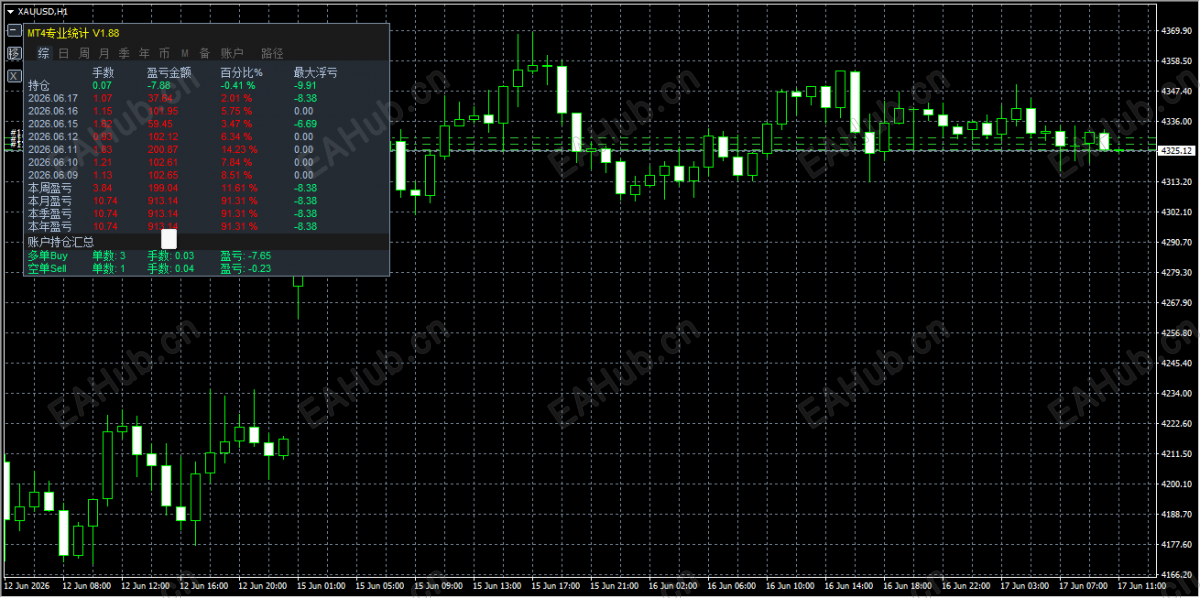Click the 账户持仓汇总 section header
1200x598 pixels.
(x=60, y=242)
